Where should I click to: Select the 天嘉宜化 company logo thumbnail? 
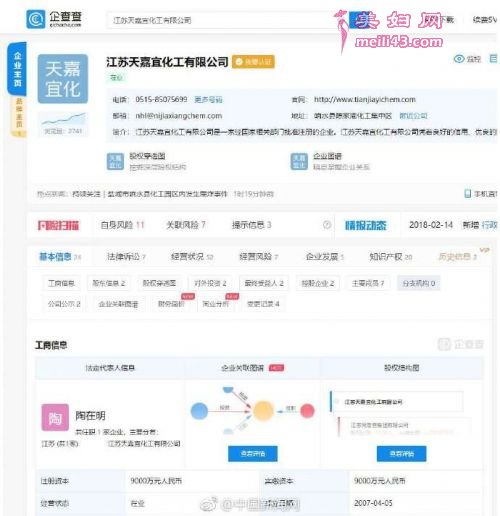63,79
